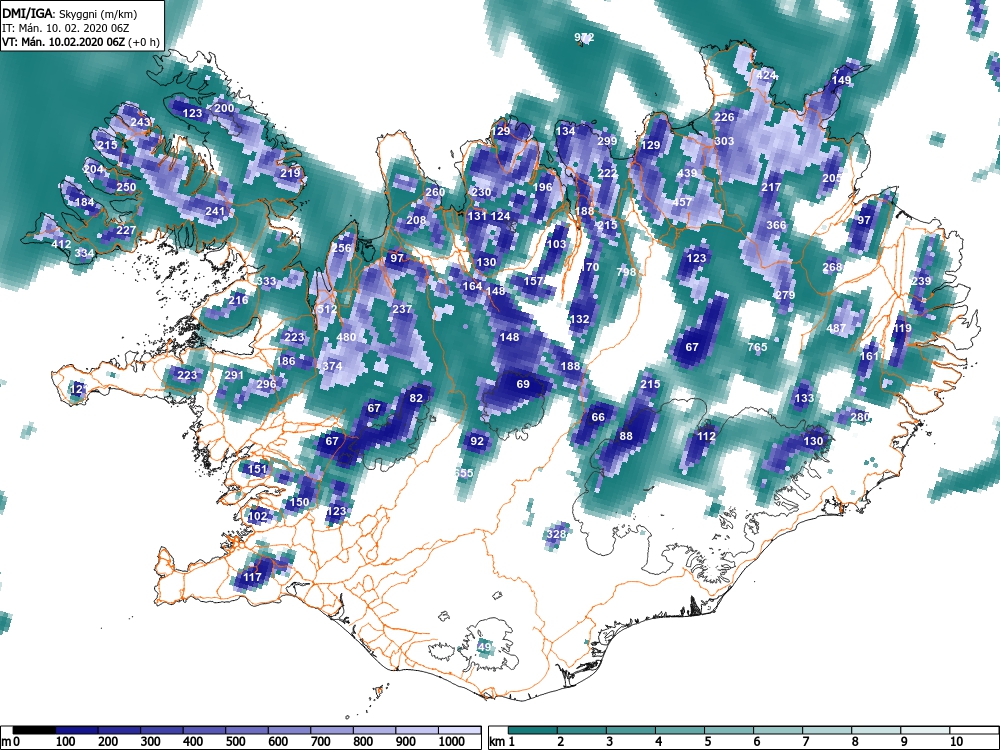Viewport: 1000px width, 750px height.
Task: Click the black 0 m swatch in the legend
Action: 34,730
